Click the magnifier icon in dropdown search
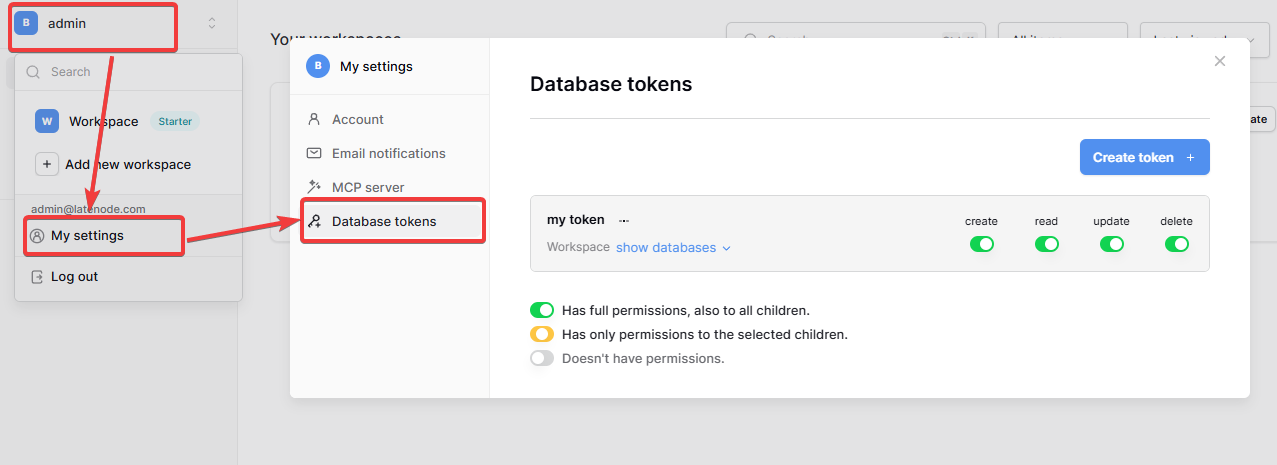This screenshot has width=1277, height=465. point(33,72)
